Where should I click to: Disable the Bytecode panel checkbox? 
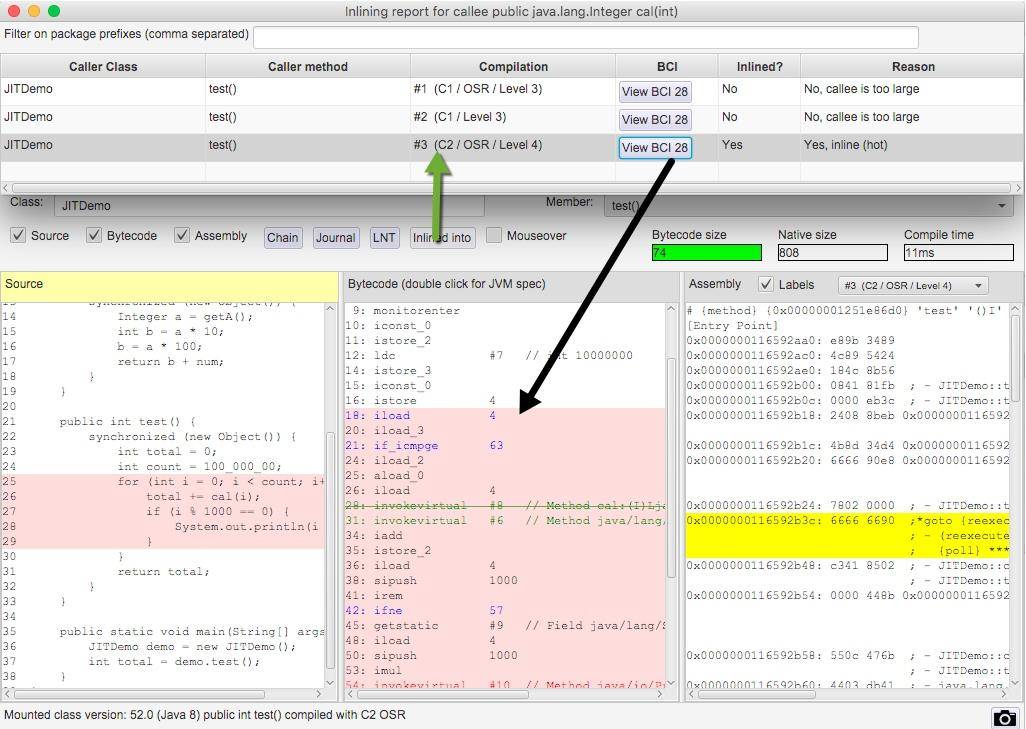[x=94, y=236]
